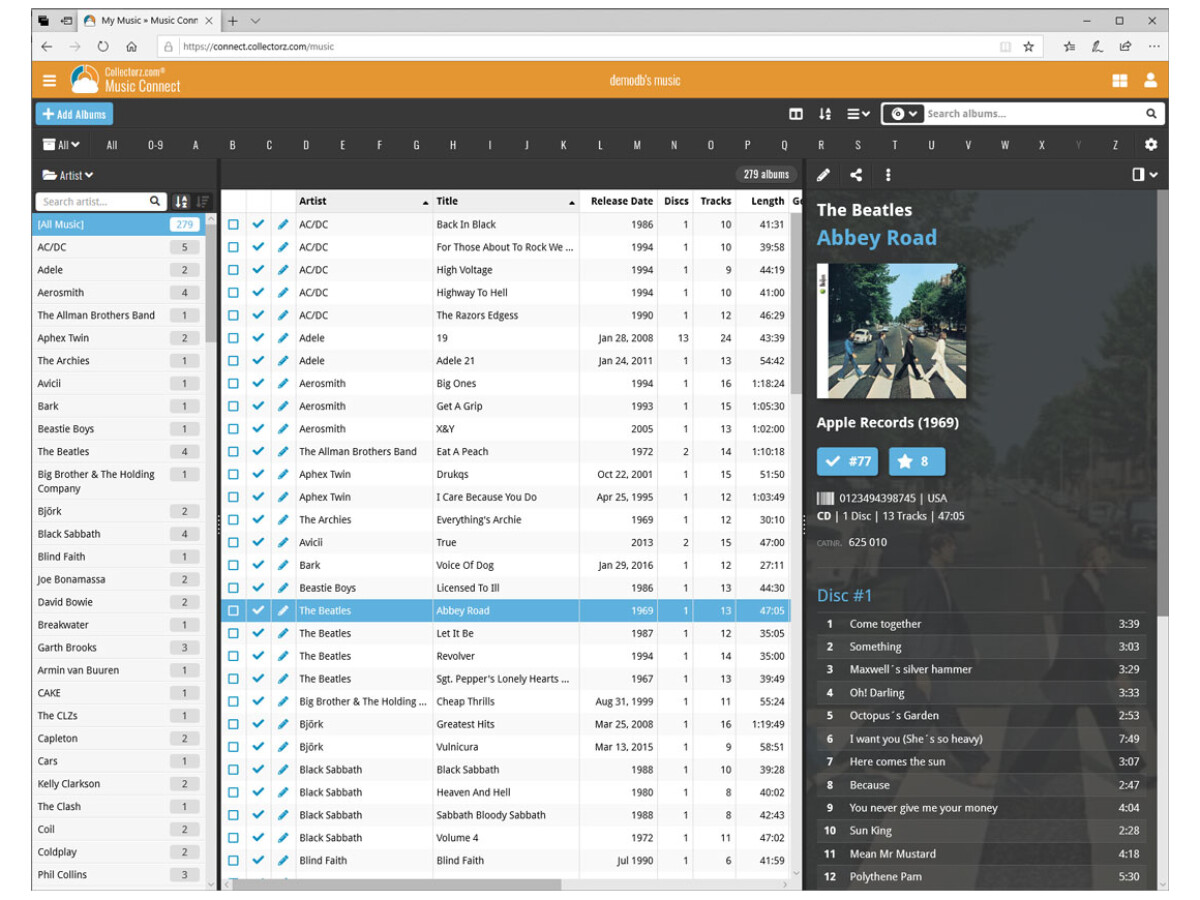Filter albums by letter B
Screen dimensions: 1200x900
click(232, 145)
